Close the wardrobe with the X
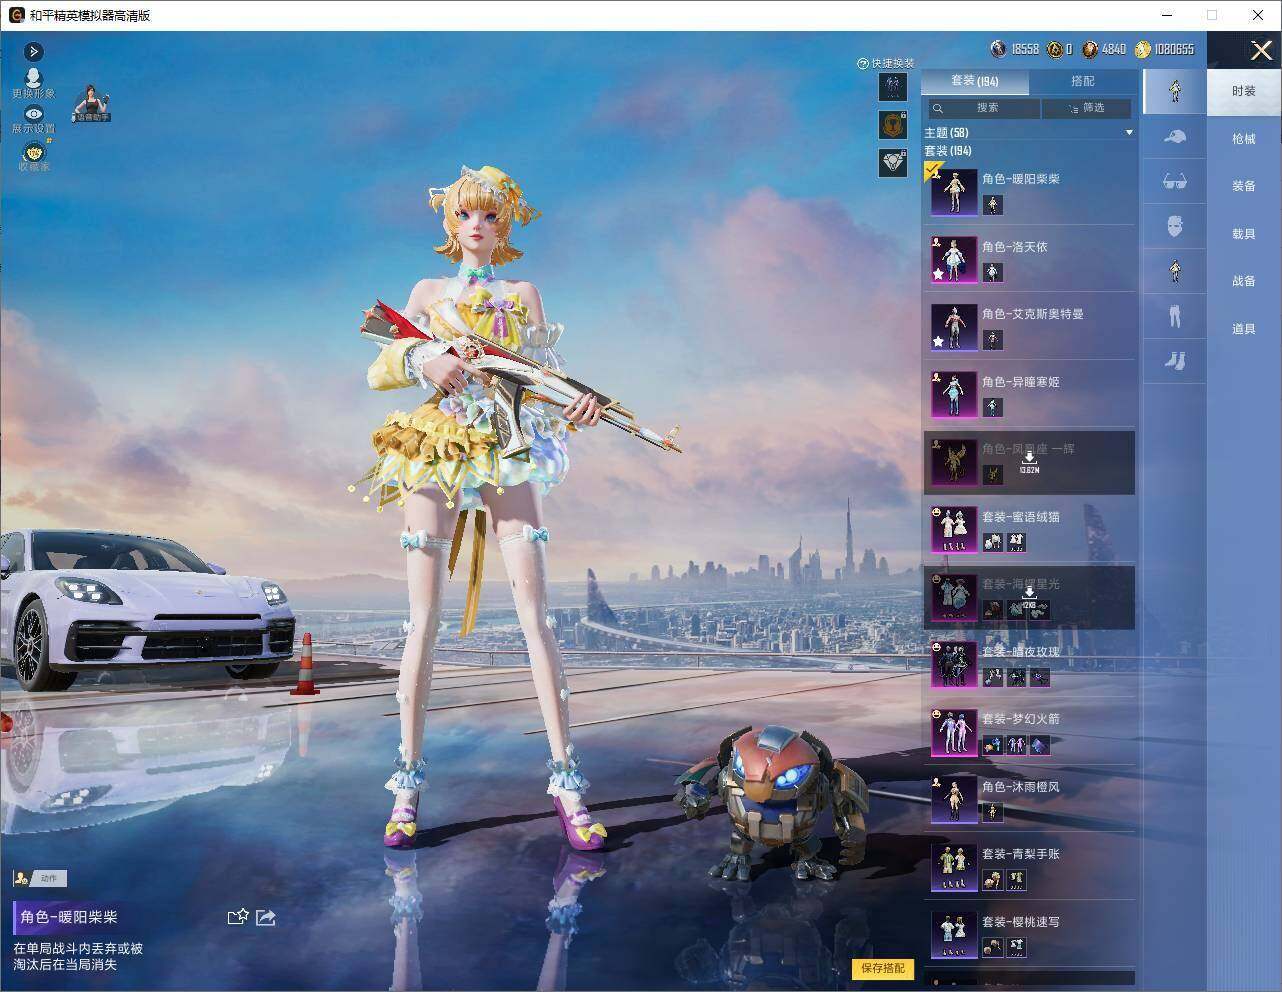The height and width of the screenshot is (992, 1282). pos(1261,50)
